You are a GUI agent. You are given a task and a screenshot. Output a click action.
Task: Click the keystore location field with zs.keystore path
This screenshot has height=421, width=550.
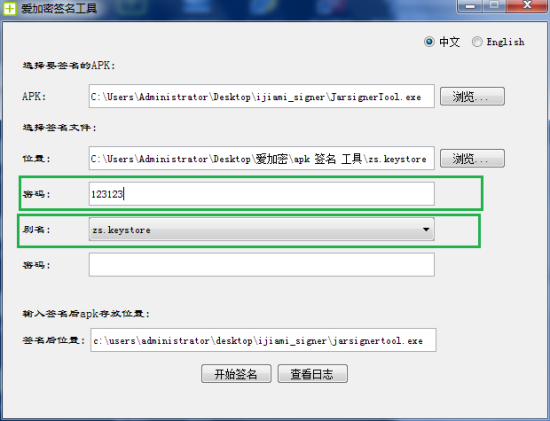pos(262,158)
